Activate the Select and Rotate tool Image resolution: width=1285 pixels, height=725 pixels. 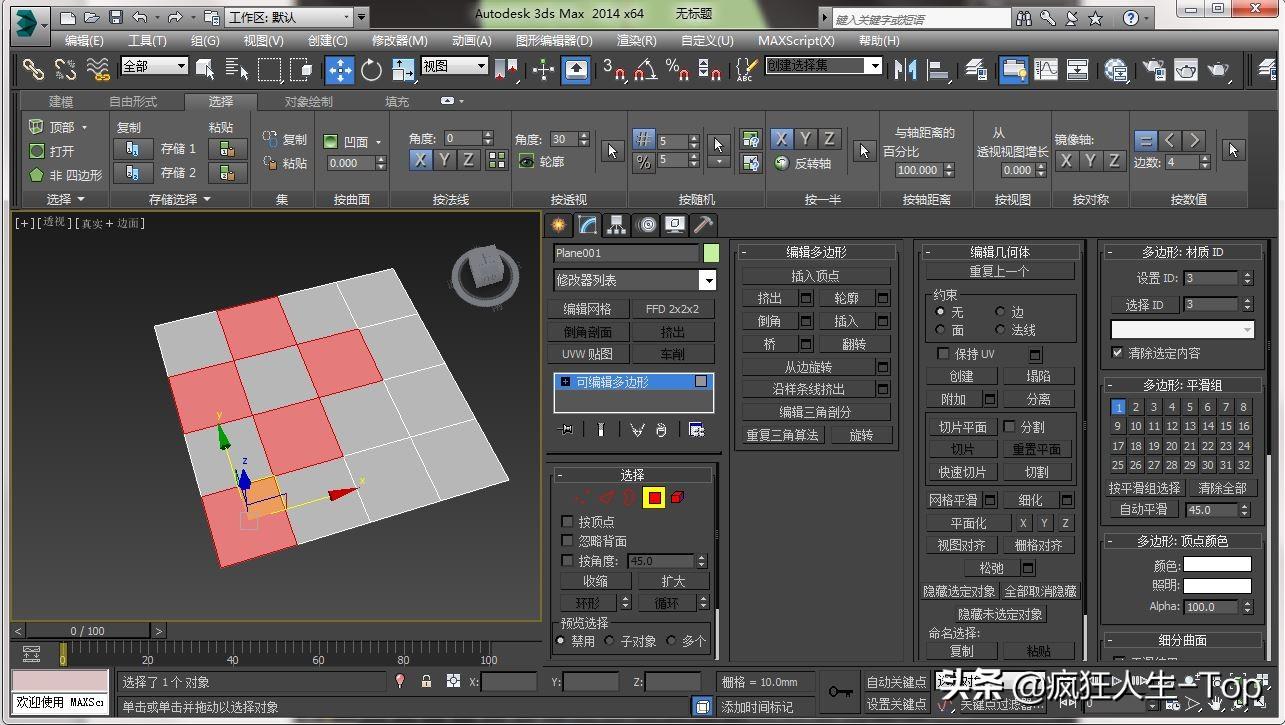372,69
